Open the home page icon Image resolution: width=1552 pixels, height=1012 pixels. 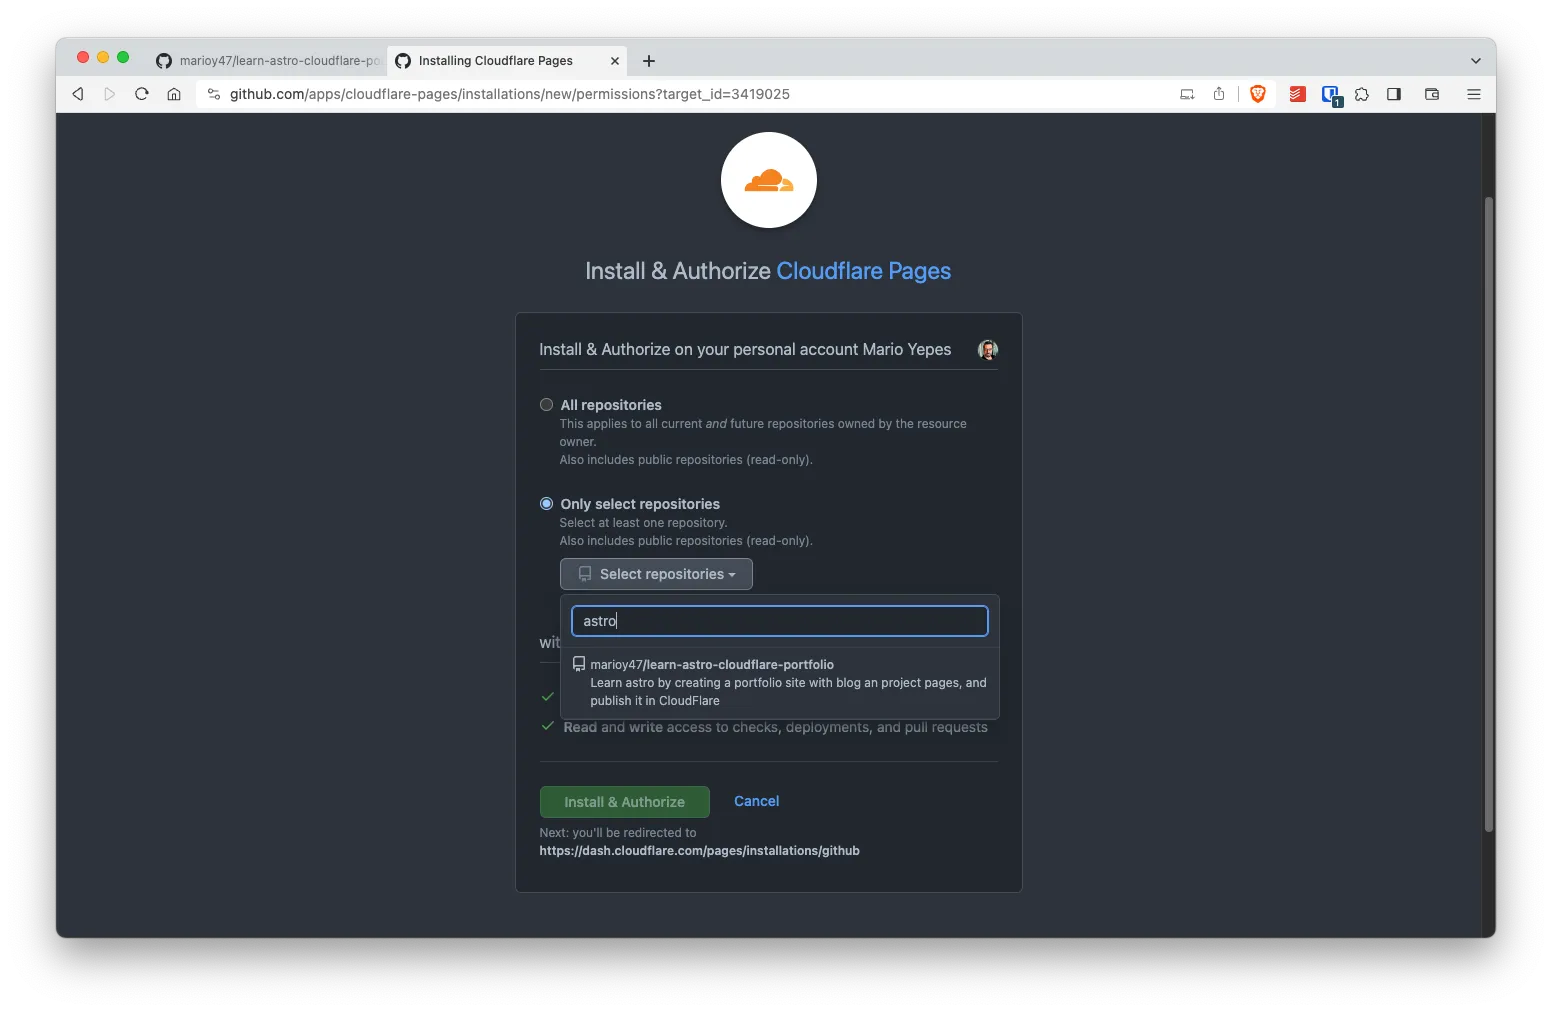[174, 94]
